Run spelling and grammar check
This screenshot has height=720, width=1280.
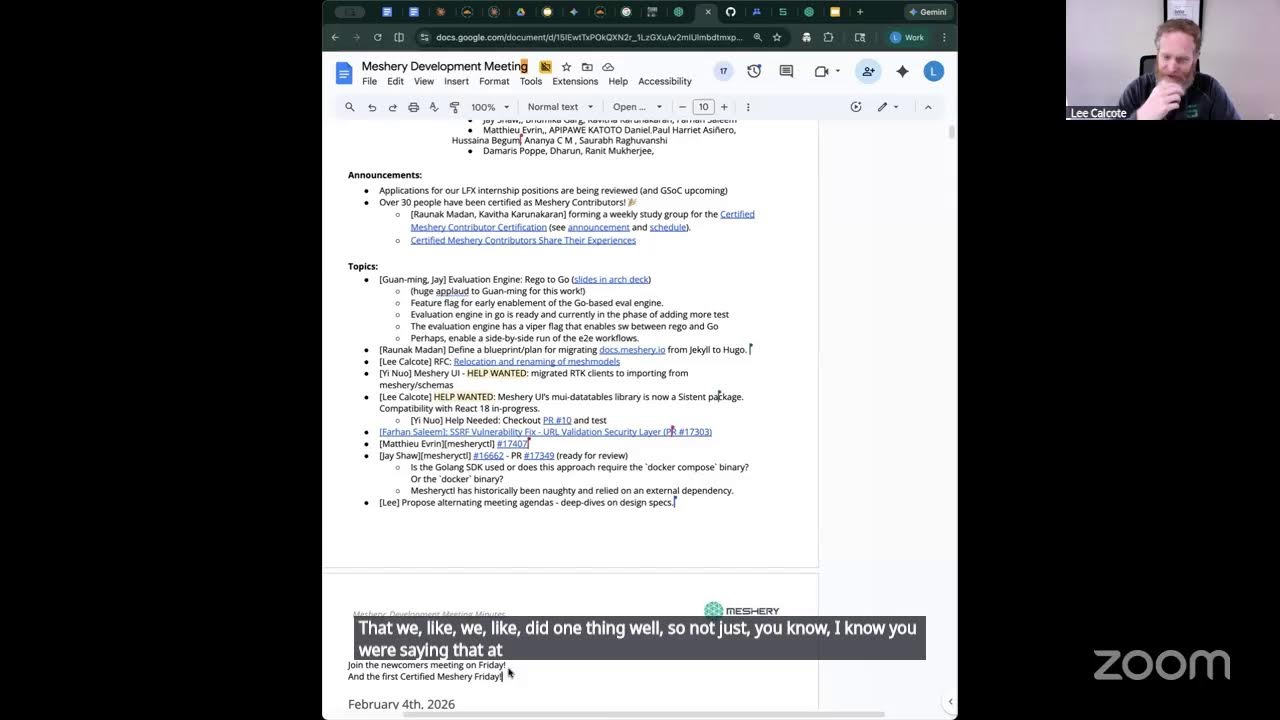tap(434, 107)
